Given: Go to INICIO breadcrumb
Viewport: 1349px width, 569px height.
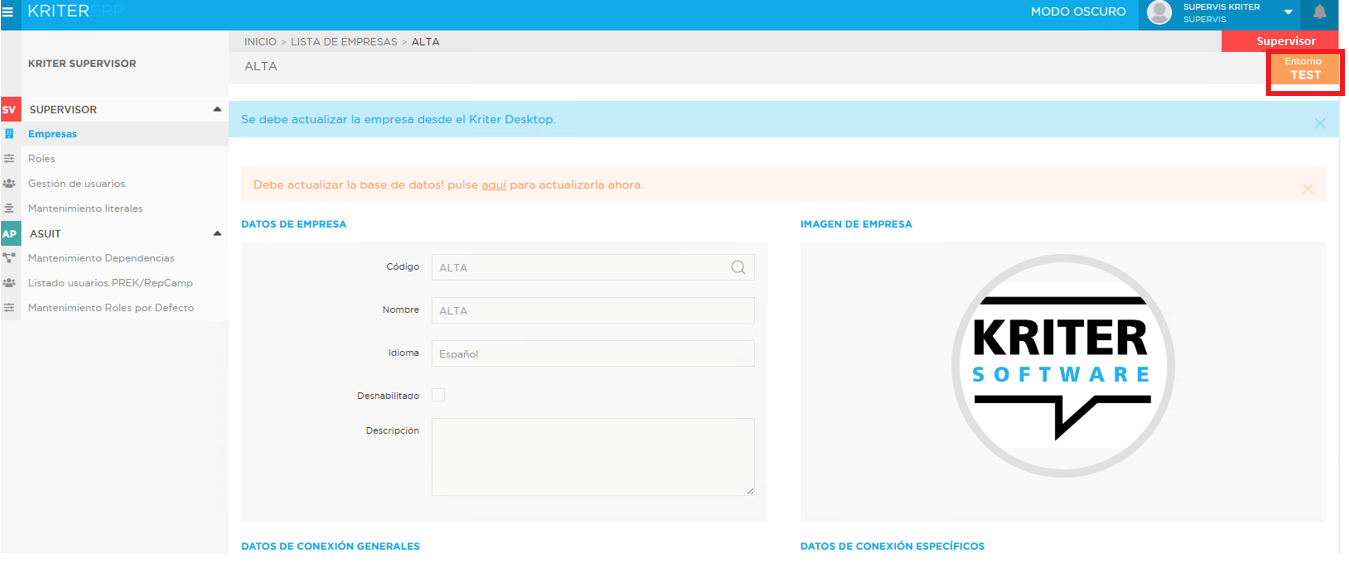Looking at the screenshot, I should 260,42.
